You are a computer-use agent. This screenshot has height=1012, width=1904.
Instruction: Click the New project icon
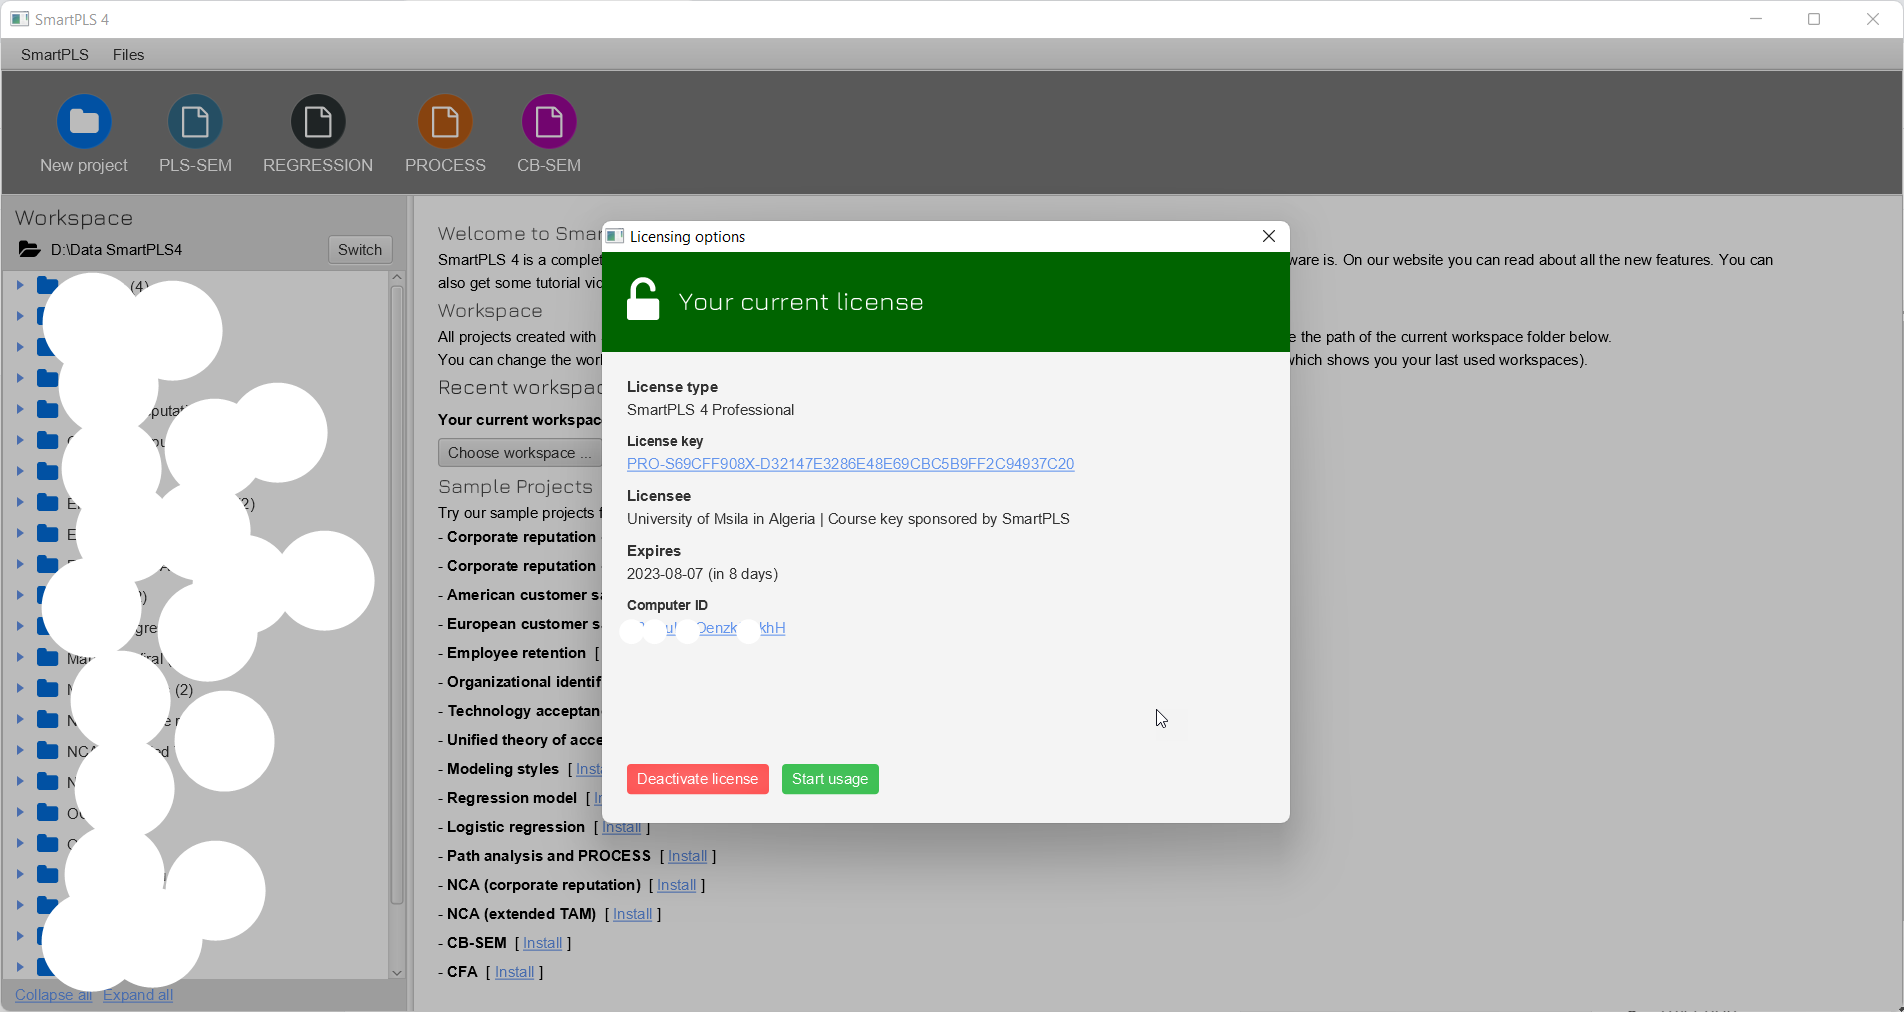pos(84,121)
